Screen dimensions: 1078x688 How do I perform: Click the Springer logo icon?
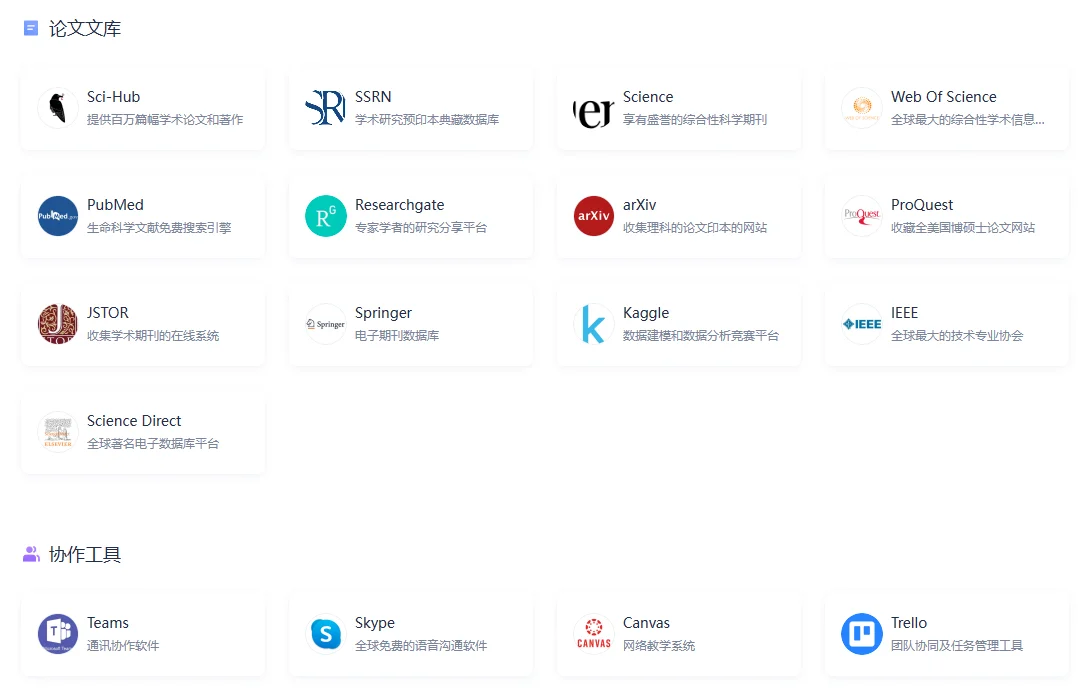[x=326, y=324]
